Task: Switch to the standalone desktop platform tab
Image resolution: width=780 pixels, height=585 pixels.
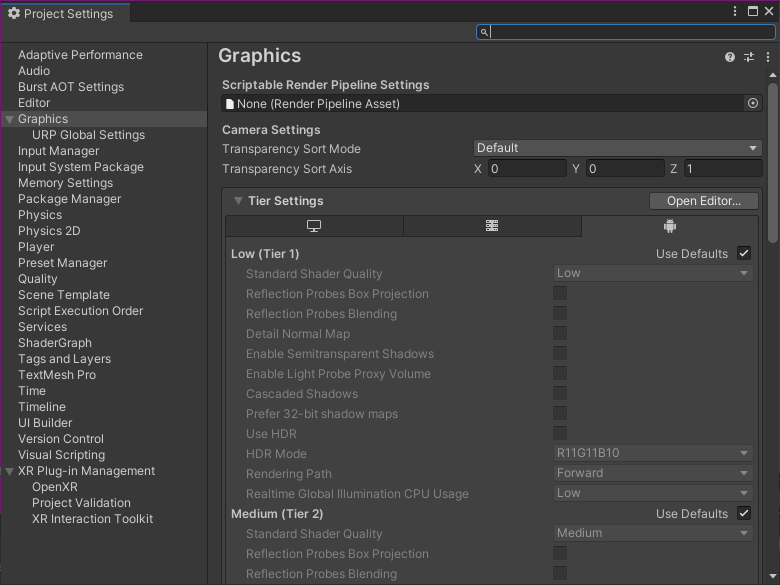Action: 314,226
